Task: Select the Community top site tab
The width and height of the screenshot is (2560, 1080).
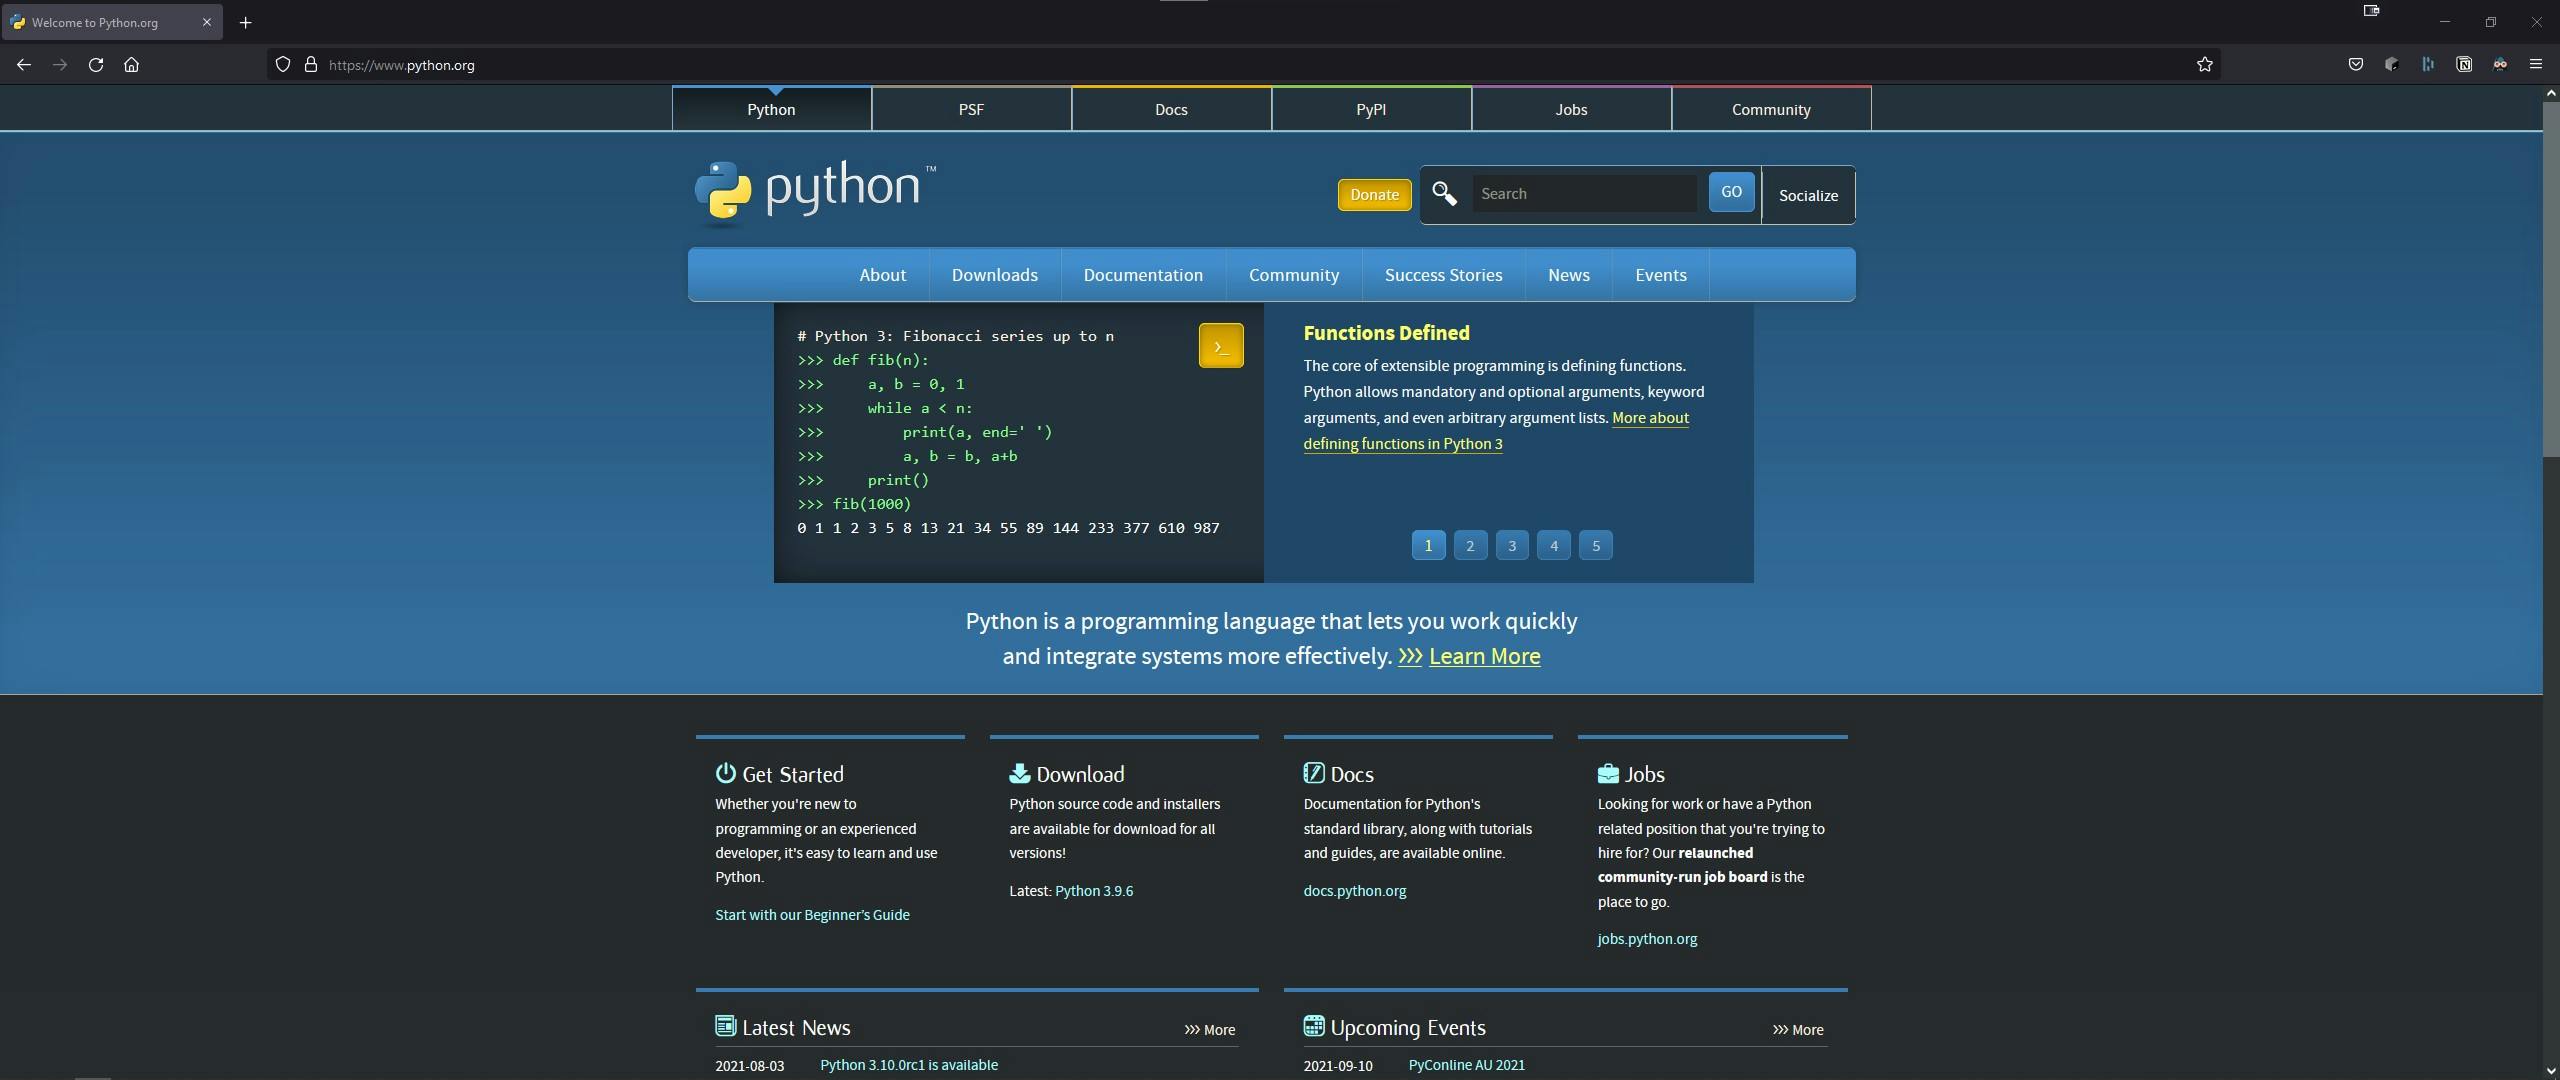Action: [x=1771, y=109]
